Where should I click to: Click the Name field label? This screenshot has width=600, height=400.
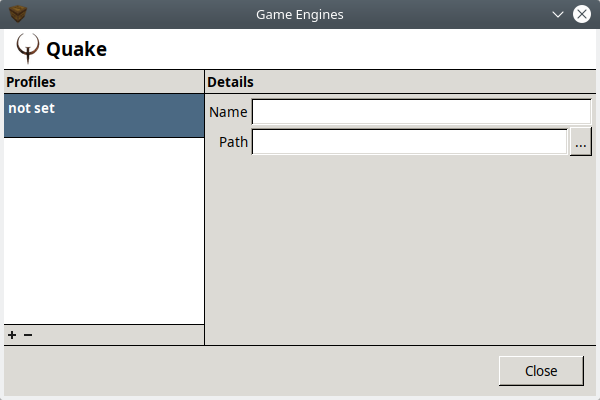point(228,112)
